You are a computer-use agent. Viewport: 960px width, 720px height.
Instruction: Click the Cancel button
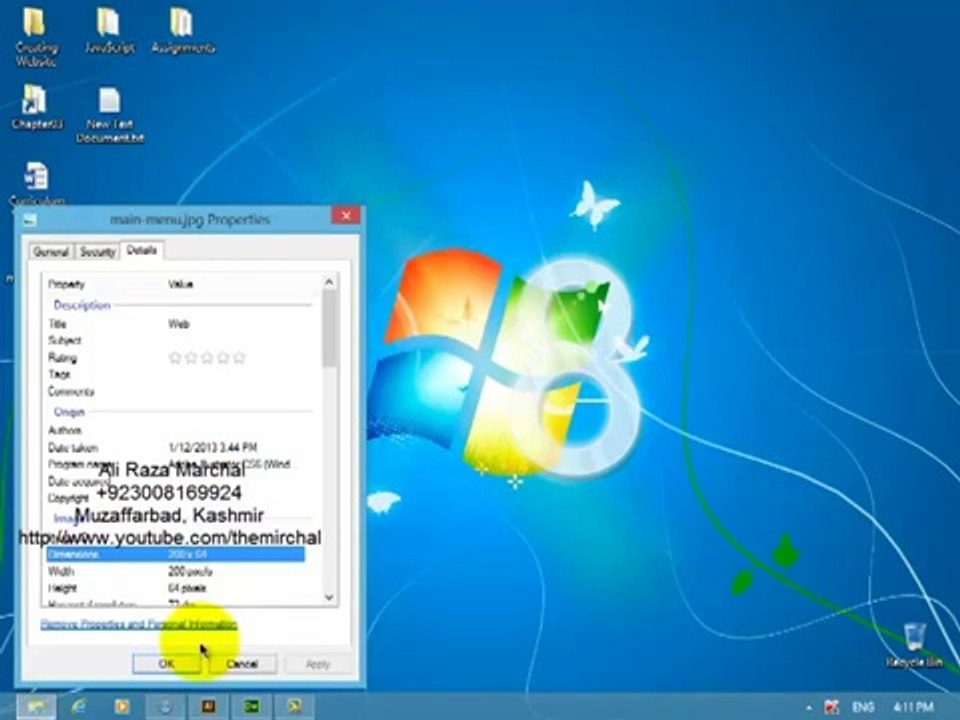(242, 664)
